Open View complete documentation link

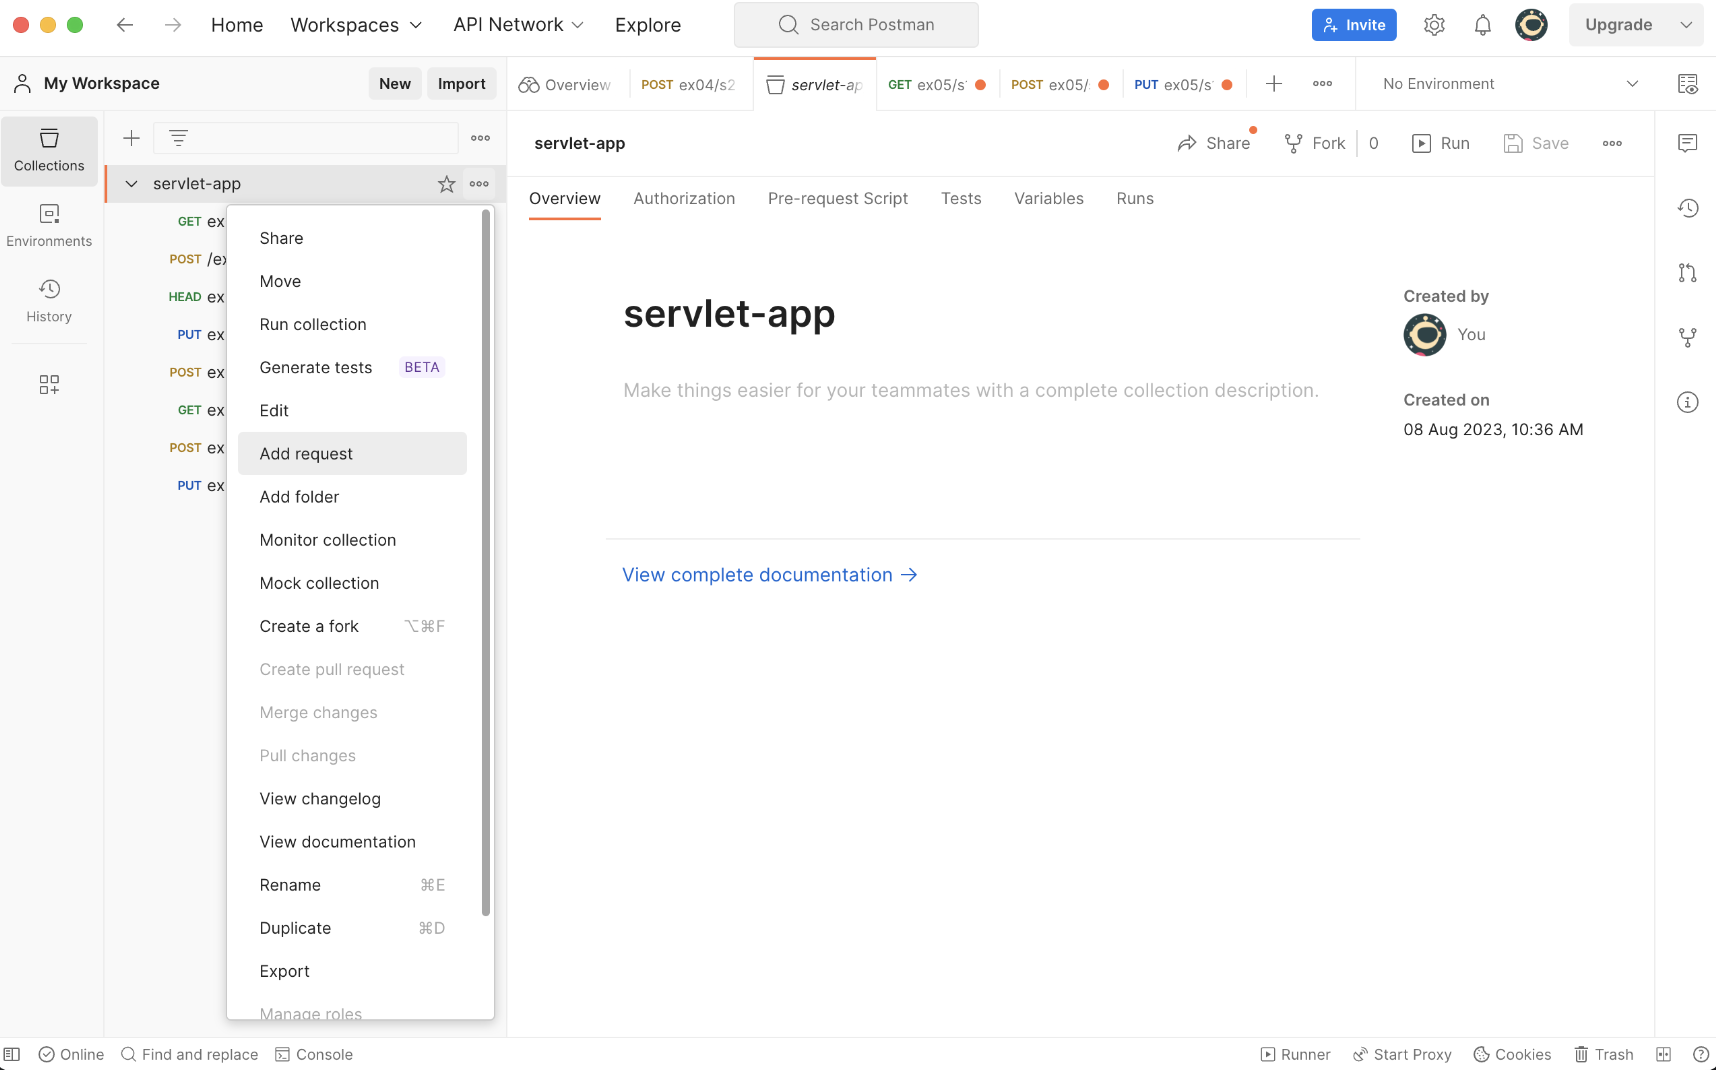coord(770,575)
